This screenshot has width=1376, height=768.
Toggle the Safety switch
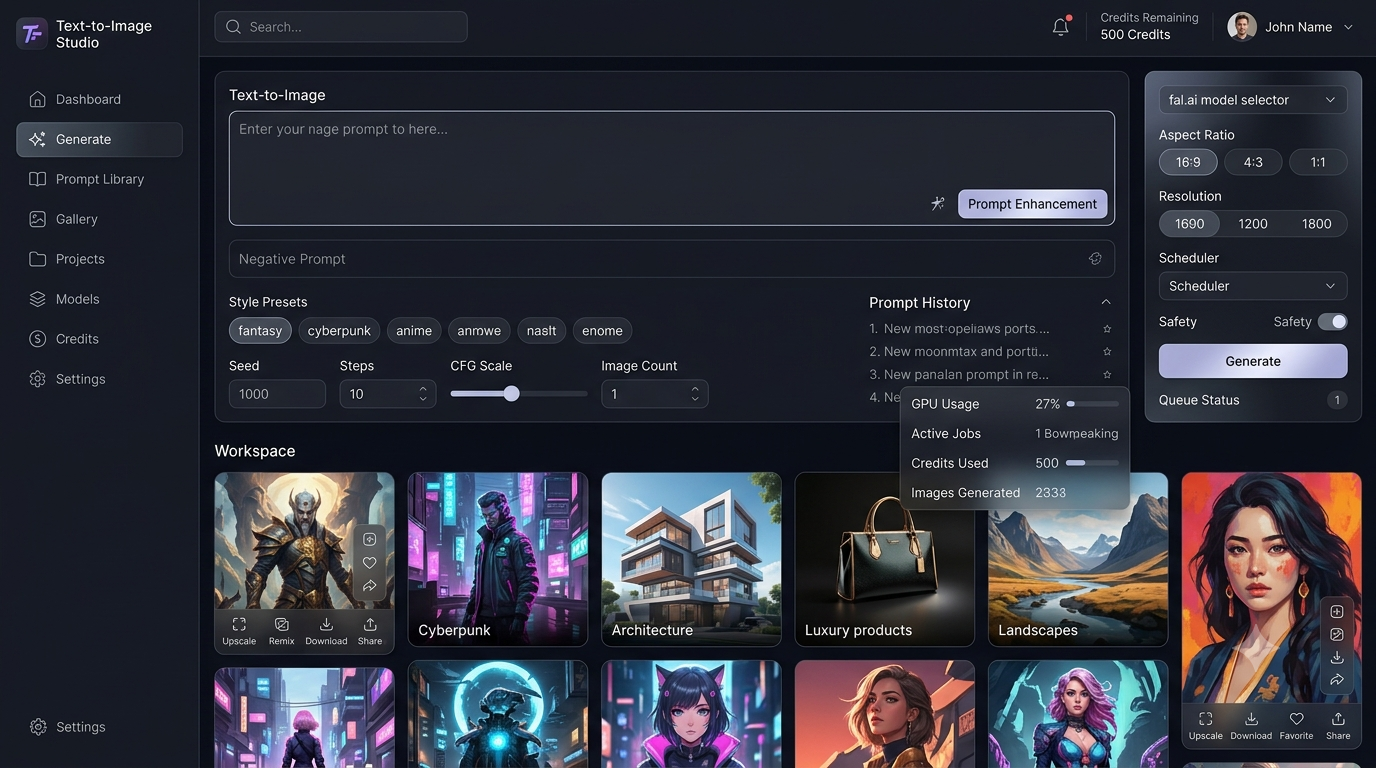tap(1332, 321)
